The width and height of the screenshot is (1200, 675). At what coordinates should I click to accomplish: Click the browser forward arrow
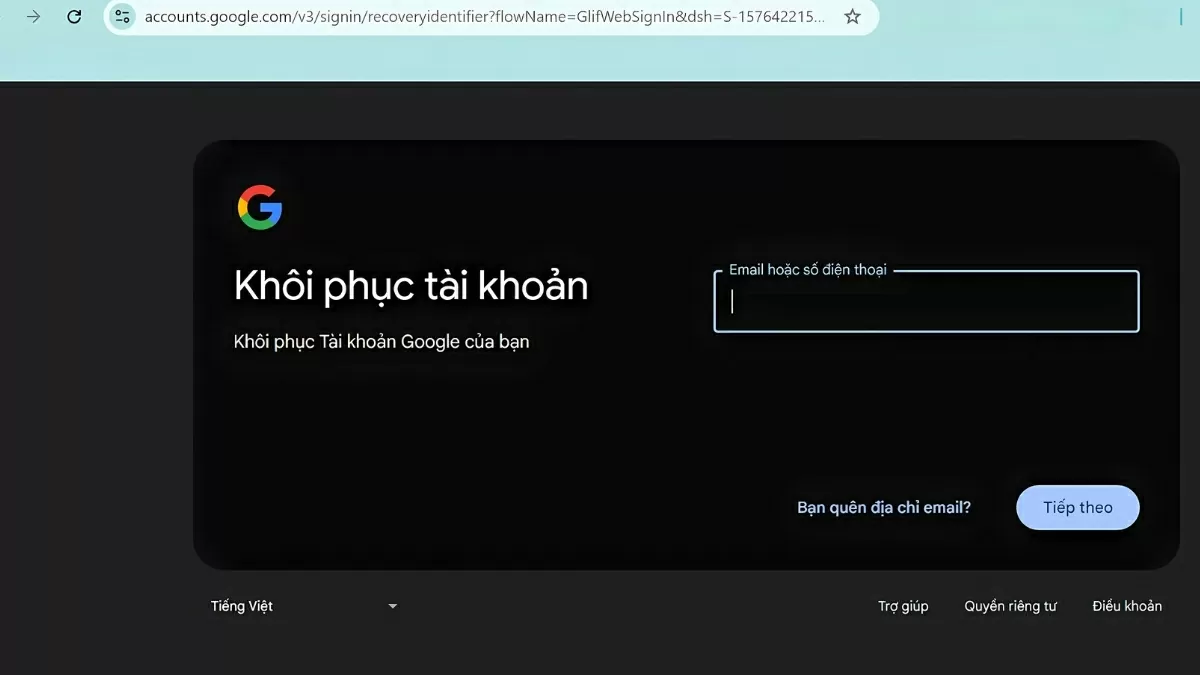click(x=33, y=17)
